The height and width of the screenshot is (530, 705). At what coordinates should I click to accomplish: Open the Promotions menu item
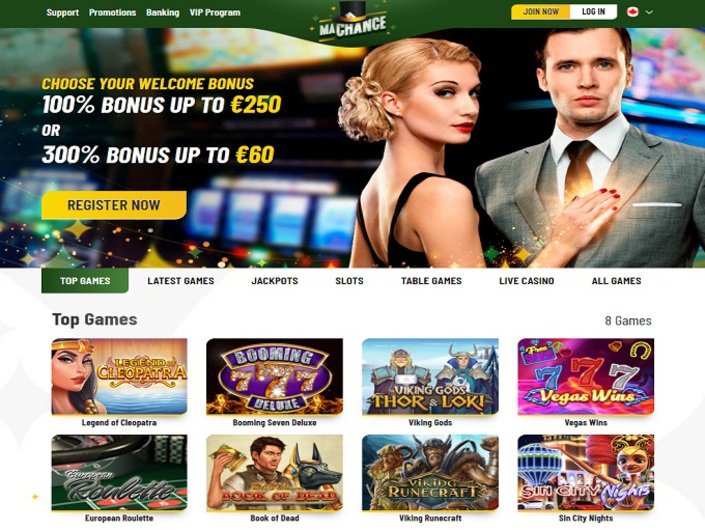point(112,13)
